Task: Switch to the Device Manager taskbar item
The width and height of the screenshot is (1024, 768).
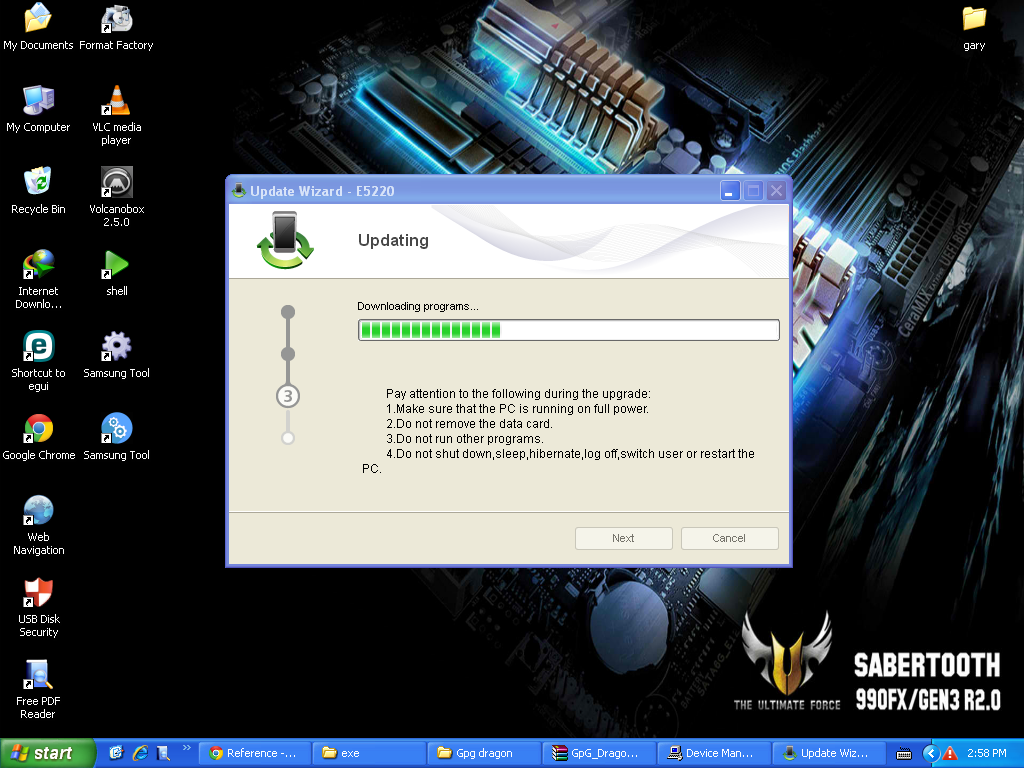Action: [716, 753]
